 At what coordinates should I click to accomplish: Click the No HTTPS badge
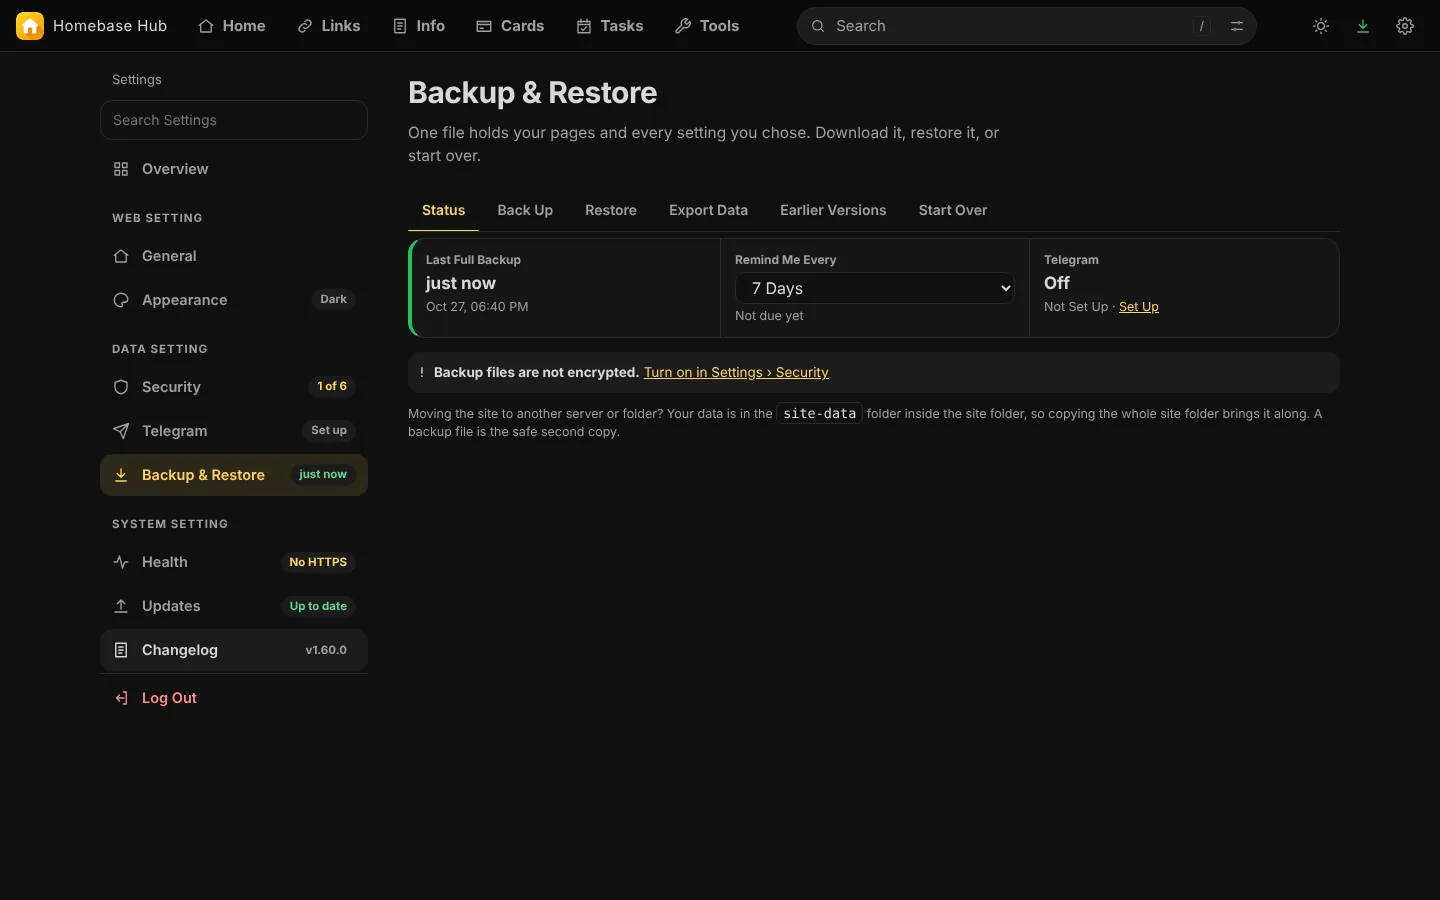(x=318, y=562)
